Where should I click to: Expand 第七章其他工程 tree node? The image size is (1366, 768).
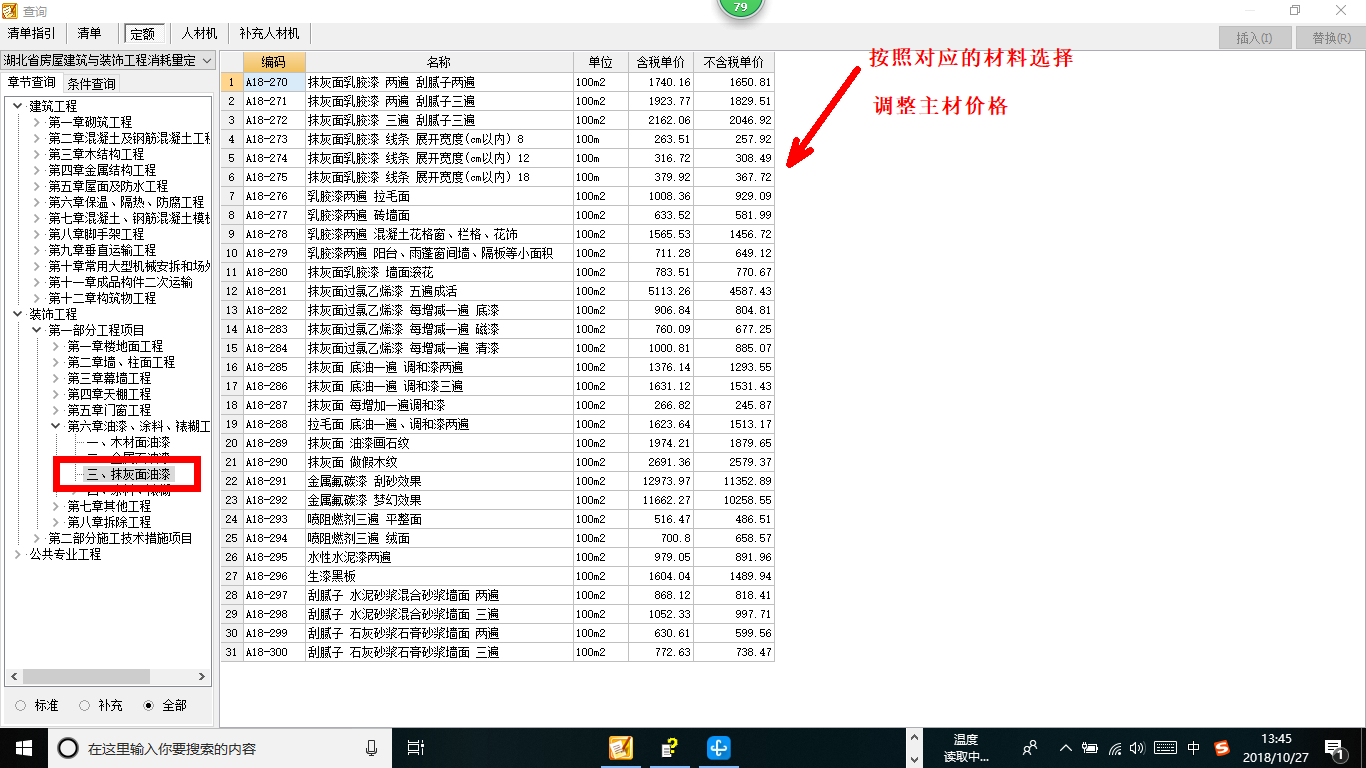coord(55,506)
